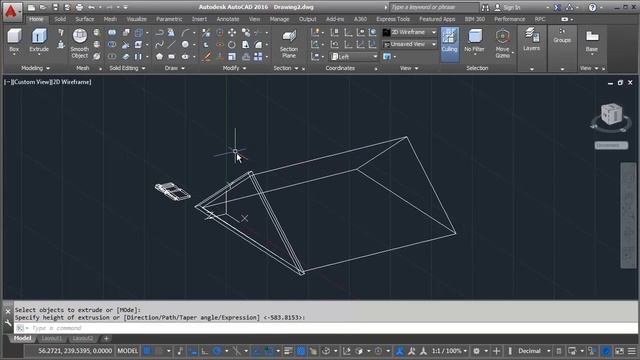Click the coordinates readout 56.2721, 239.5395, 0.0000
Screen dimensions: 640x360
click(x=75, y=351)
